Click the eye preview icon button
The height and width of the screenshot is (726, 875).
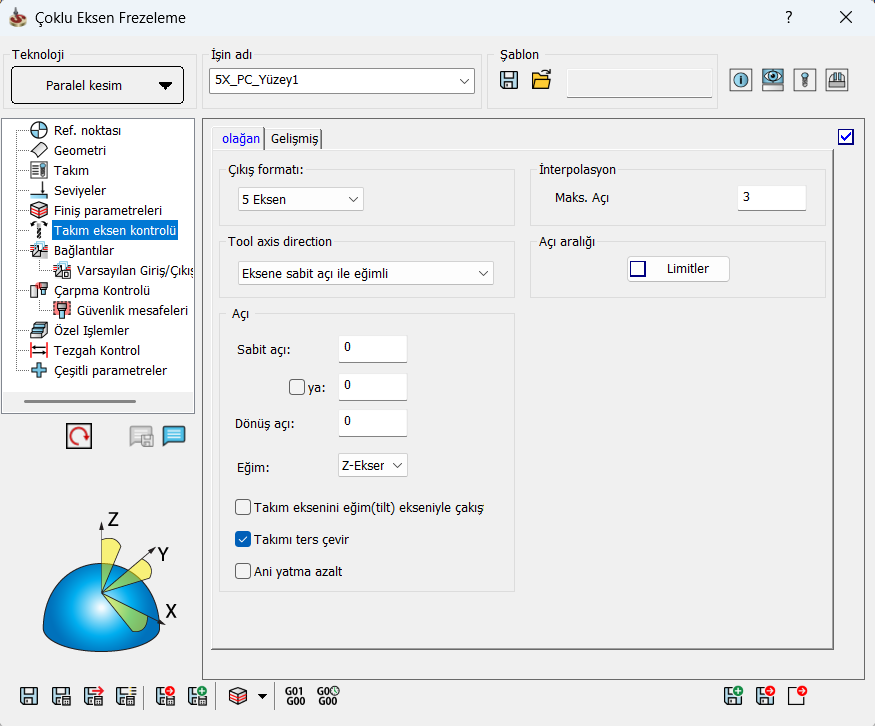pyautogui.click(x=772, y=81)
